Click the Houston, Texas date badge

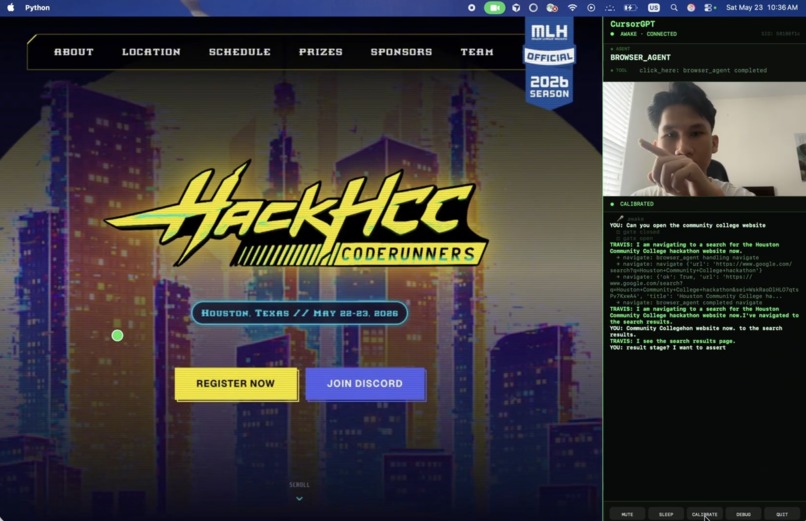click(x=300, y=313)
